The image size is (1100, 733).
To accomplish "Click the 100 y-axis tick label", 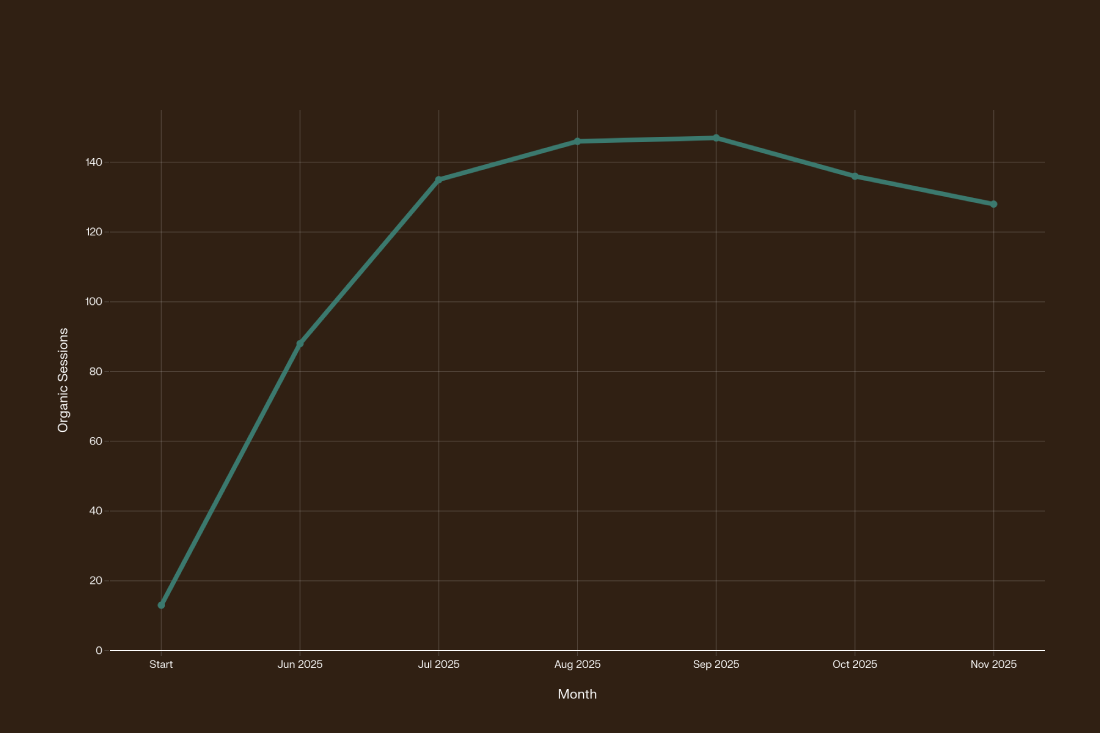I will pyautogui.click(x=92, y=302).
